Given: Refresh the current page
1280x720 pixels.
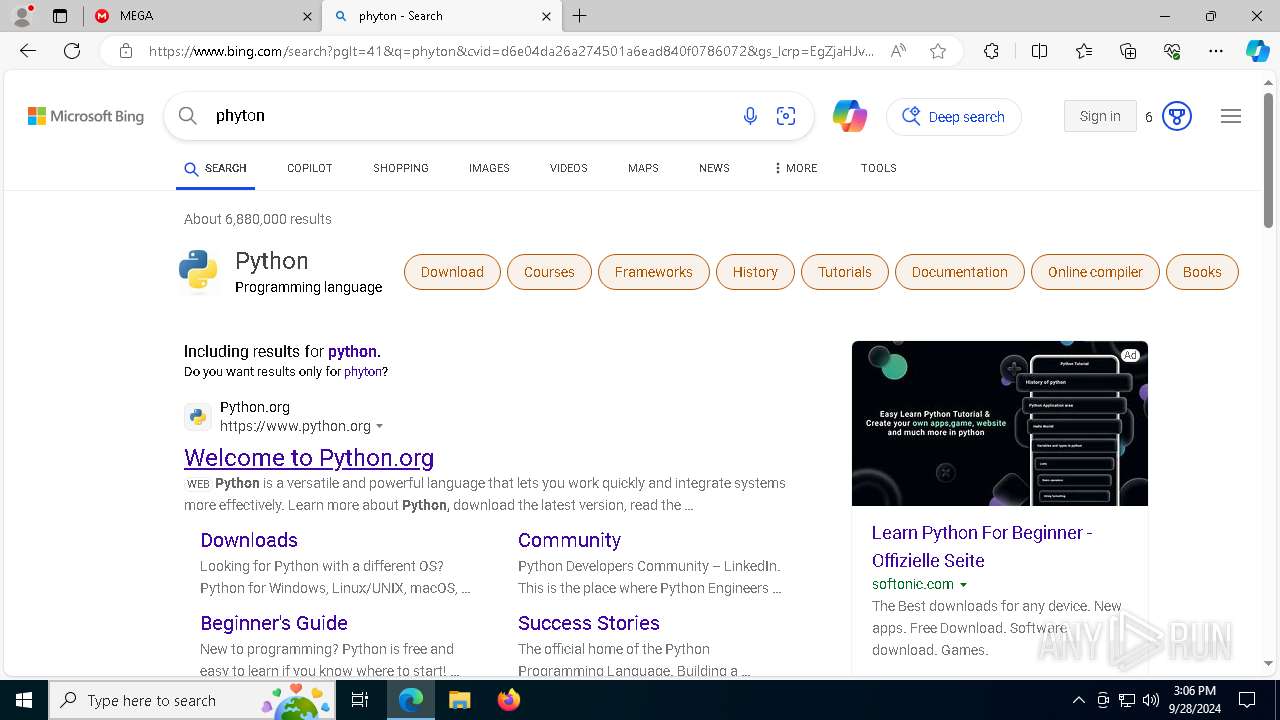Looking at the screenshot, I should pyautogui.click(x=72, y=51).
